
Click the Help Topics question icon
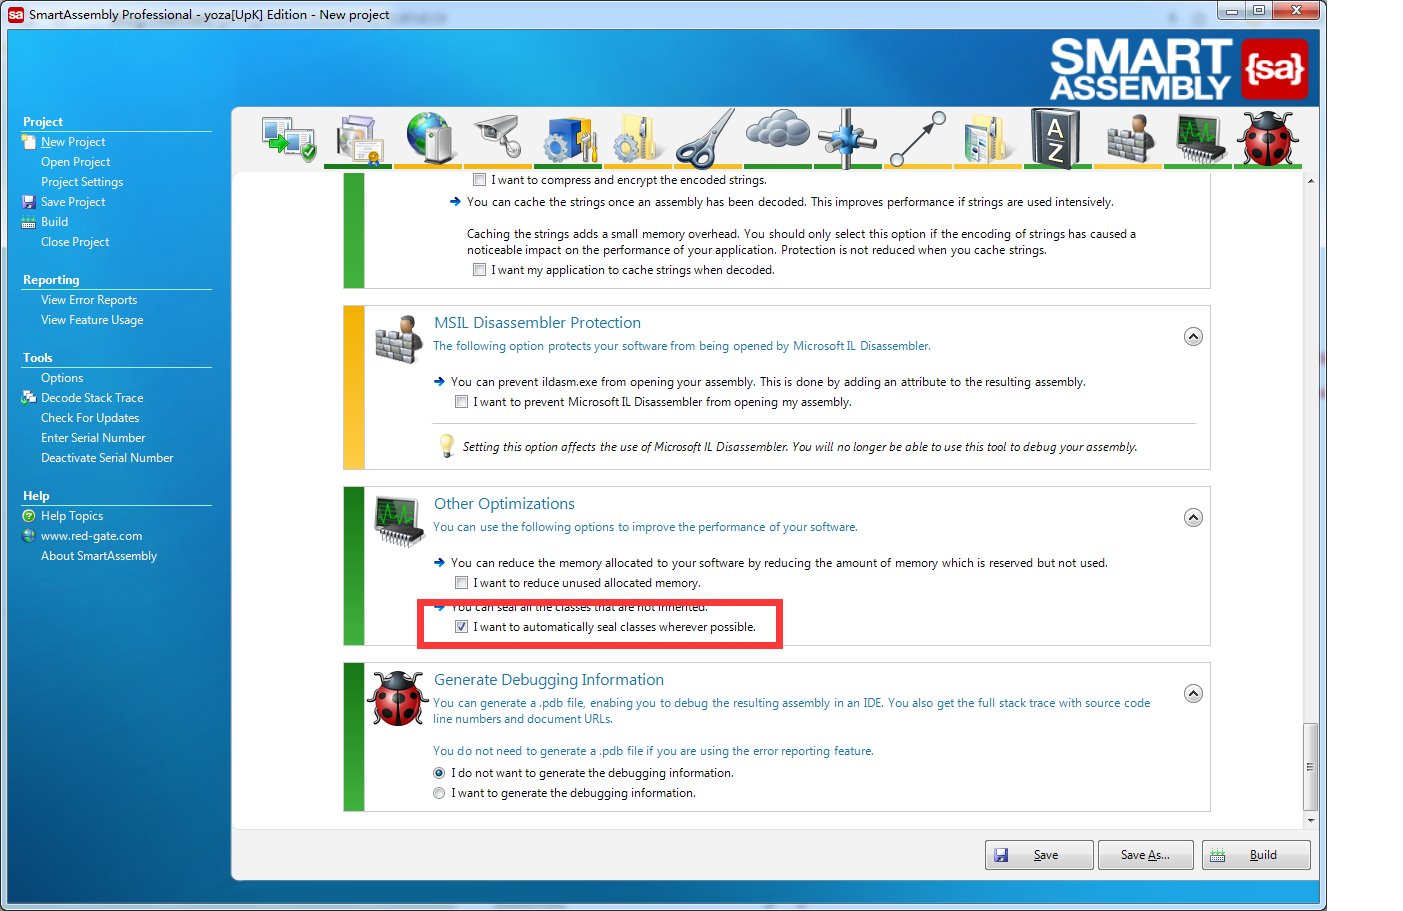(x=28, y=516)
